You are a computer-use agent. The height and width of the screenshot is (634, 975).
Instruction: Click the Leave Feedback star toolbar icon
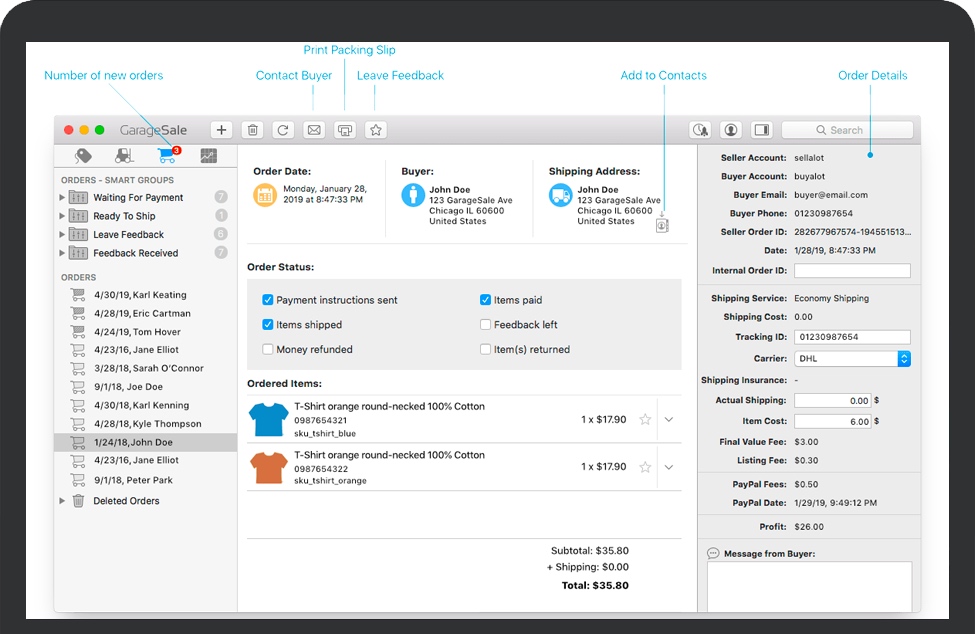(x=375, y=130)
